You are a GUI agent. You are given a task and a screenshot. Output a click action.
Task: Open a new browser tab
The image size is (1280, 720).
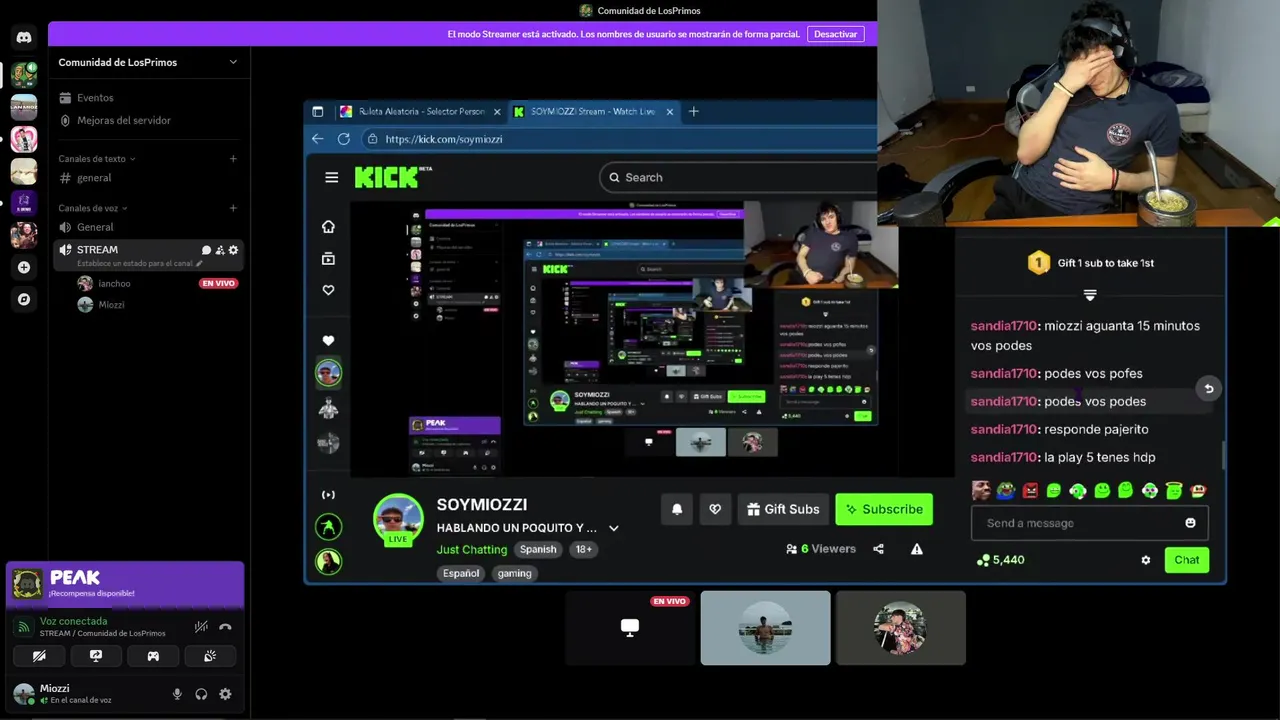point(694,111)
